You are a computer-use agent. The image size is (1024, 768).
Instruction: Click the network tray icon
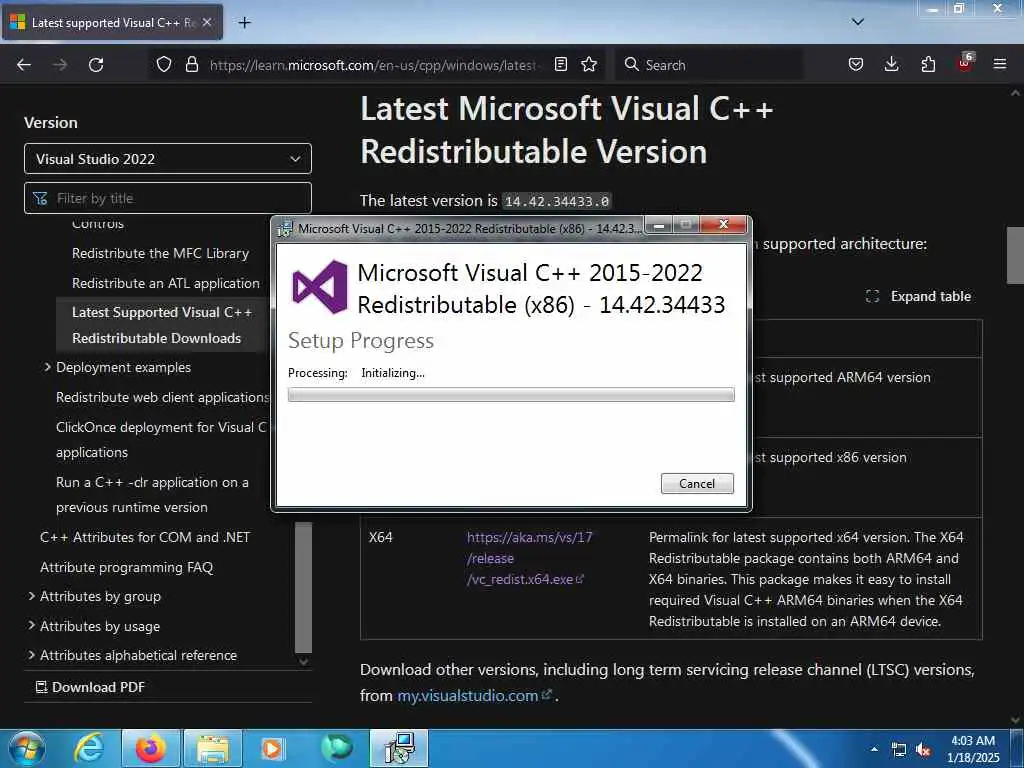899,750
